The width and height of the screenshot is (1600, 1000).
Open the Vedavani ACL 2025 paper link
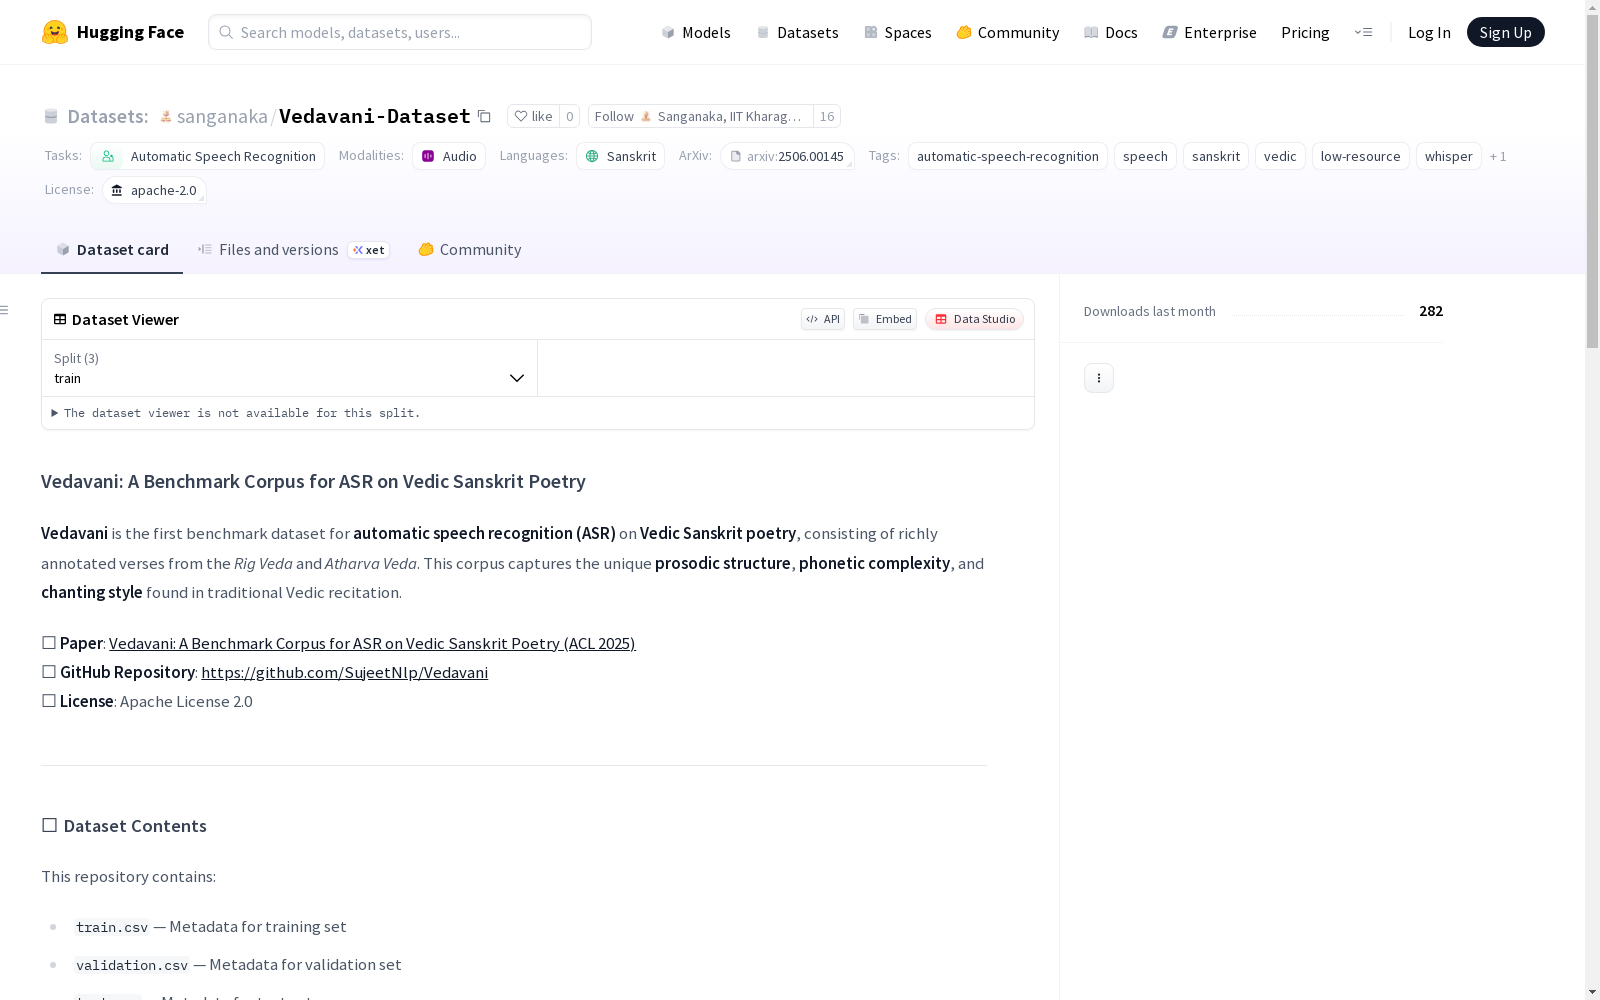372,643
